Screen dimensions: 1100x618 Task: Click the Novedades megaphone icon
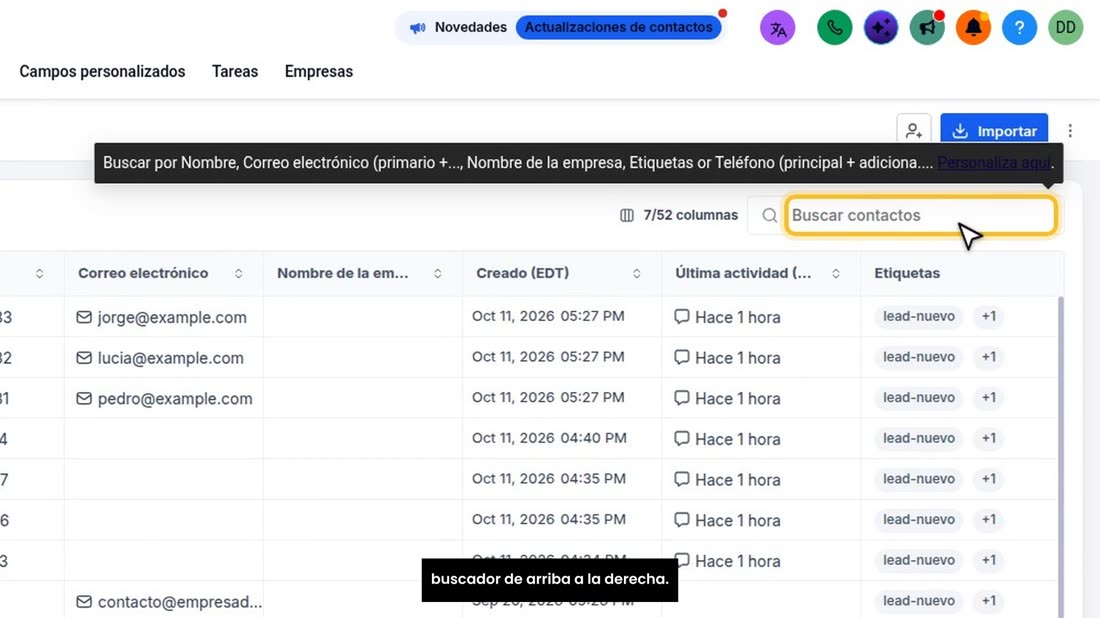point(417,28)
